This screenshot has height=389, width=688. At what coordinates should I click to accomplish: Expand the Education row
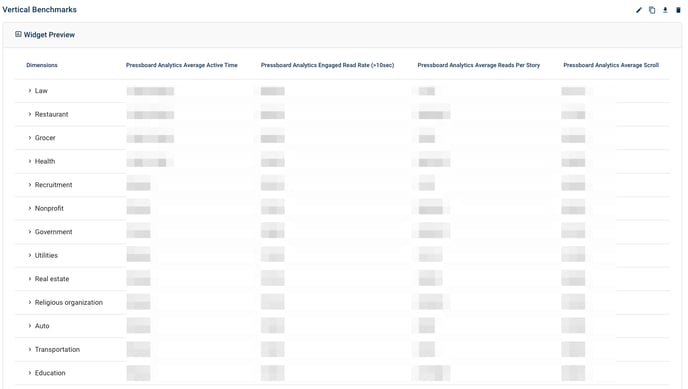[x=30, y=373]
